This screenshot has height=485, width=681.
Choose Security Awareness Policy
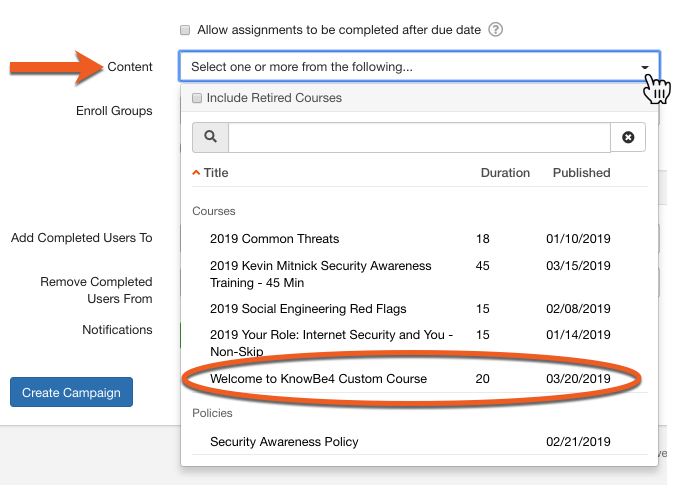284,441
